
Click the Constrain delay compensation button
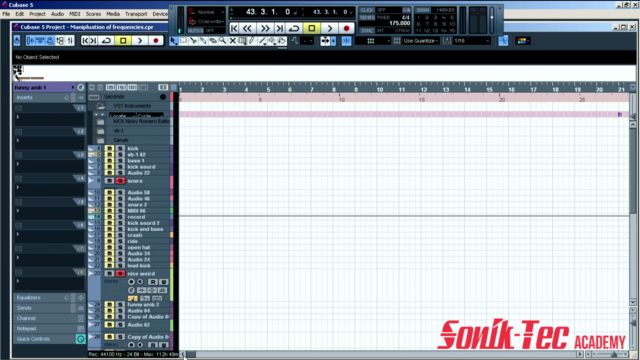[17, 40]
